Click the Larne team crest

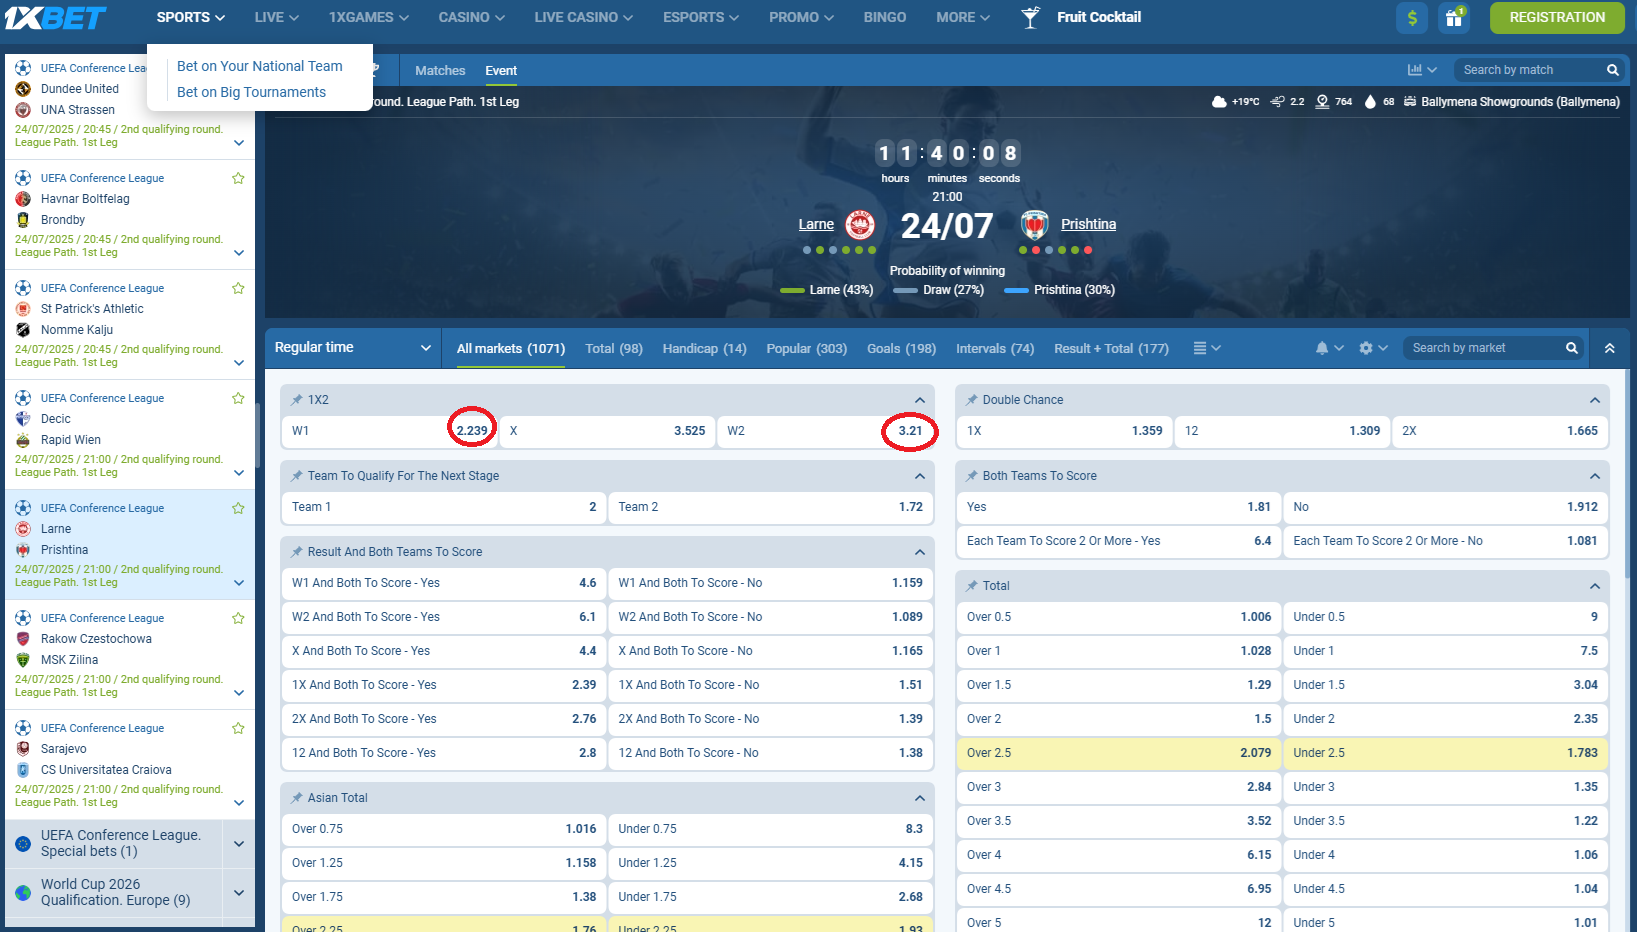click(x=860, y=224)
